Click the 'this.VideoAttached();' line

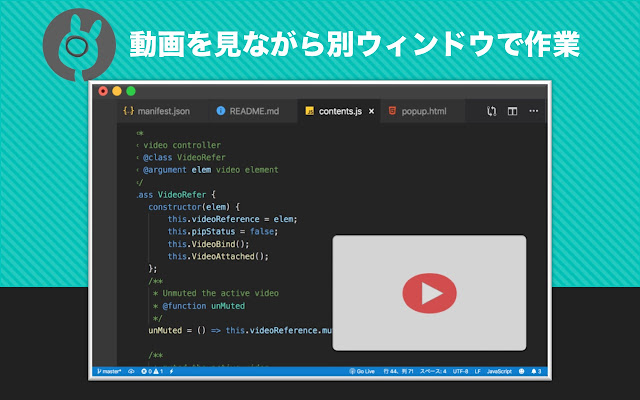coord(218,256)
